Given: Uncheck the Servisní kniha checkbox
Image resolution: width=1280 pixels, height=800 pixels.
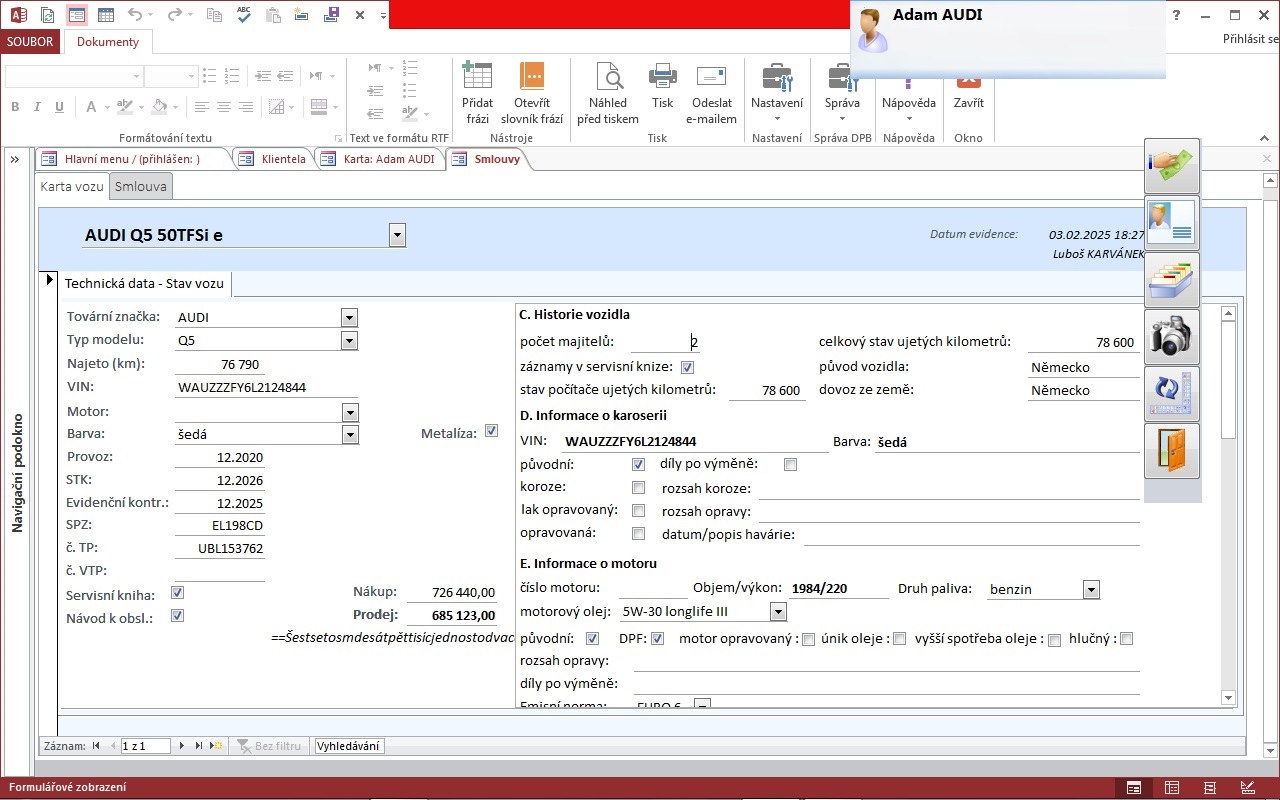Looking at the screenshot, I should (176, 592).
